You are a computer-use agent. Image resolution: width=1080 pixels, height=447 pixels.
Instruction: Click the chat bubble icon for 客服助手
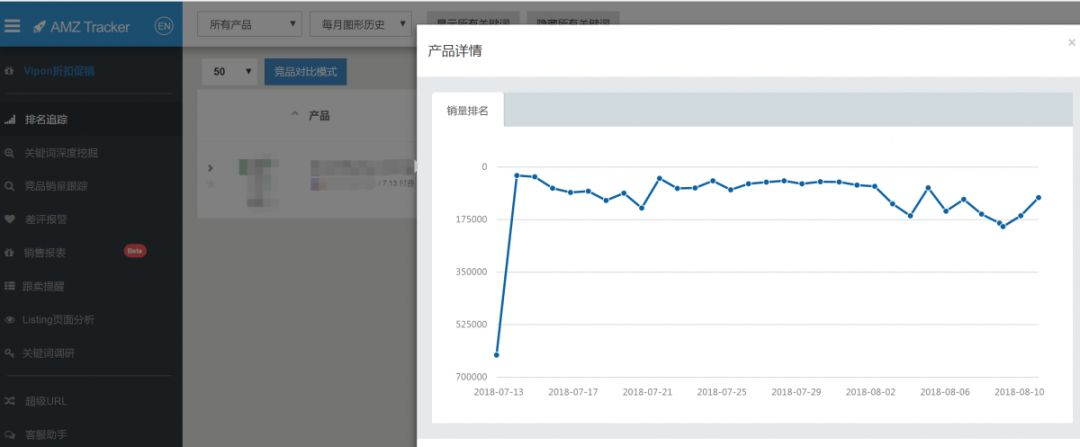click(9, 435)
